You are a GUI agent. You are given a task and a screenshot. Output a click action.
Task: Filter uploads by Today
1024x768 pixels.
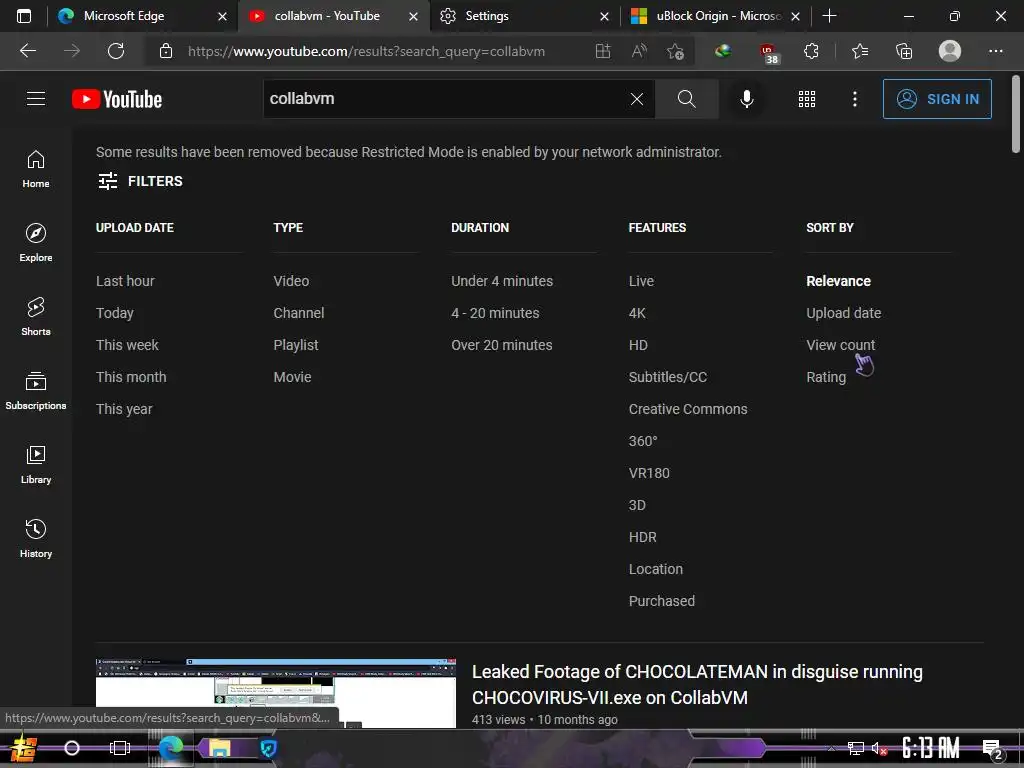click(x=115, y=313)
